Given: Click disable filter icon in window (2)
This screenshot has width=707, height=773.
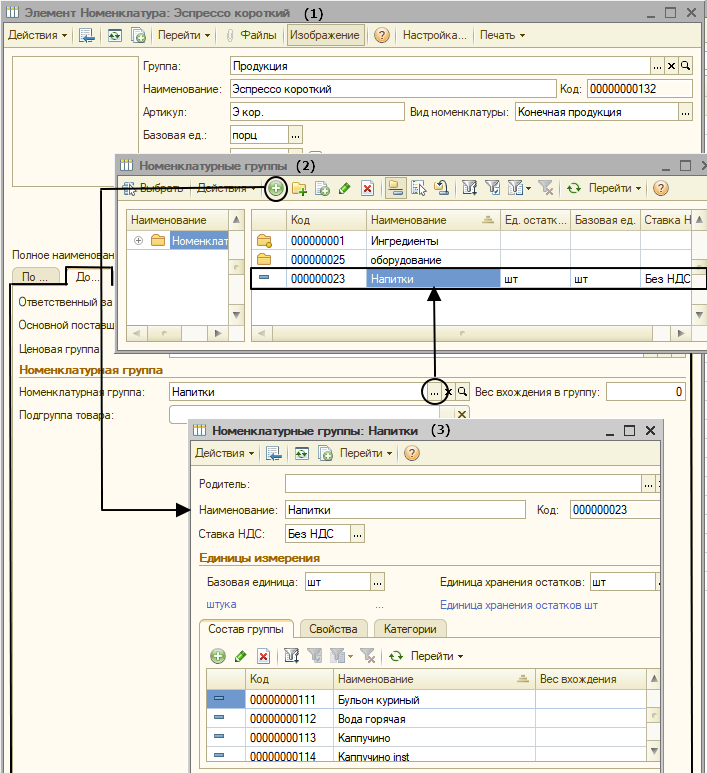Looking at the screenshot, I should click(546, 188).
